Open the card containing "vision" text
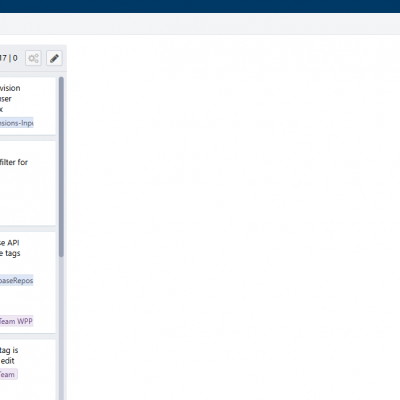Image resolution: width=400 pixels, height=400 pixels. (x=28, y=106)
